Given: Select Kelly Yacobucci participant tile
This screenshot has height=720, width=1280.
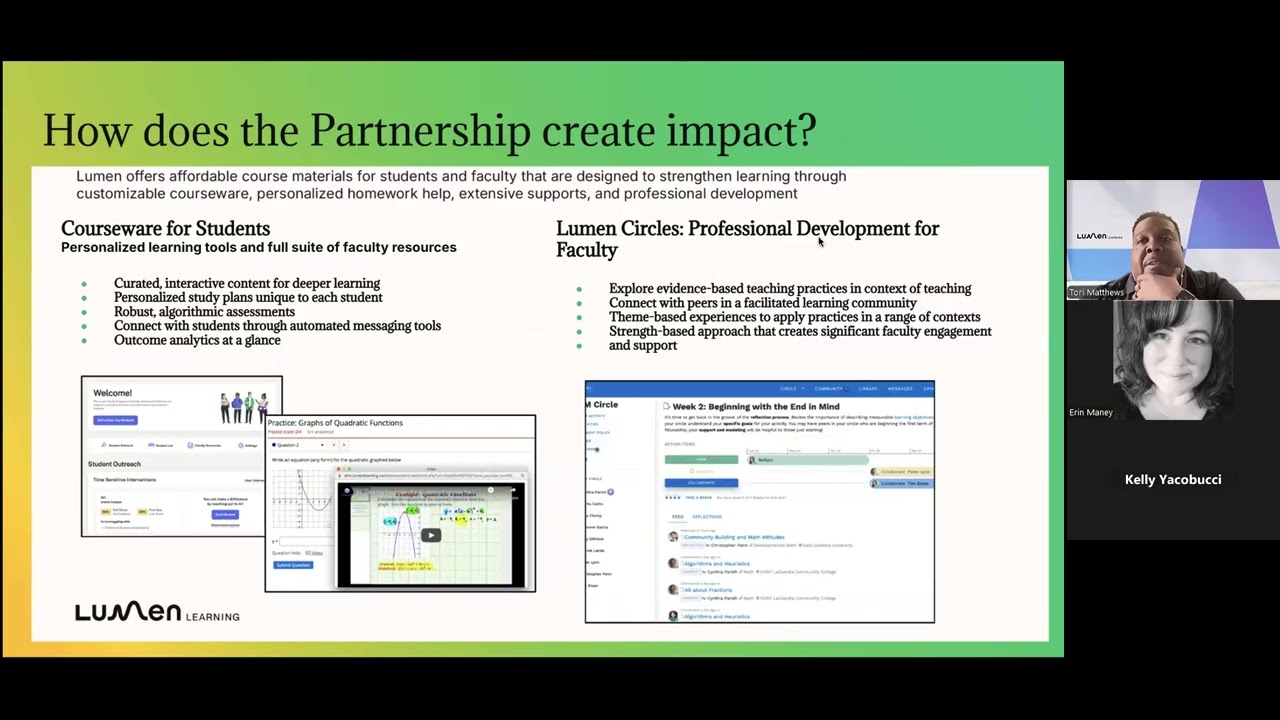Looking at the screenshot, I should [x=1173, y=480].
